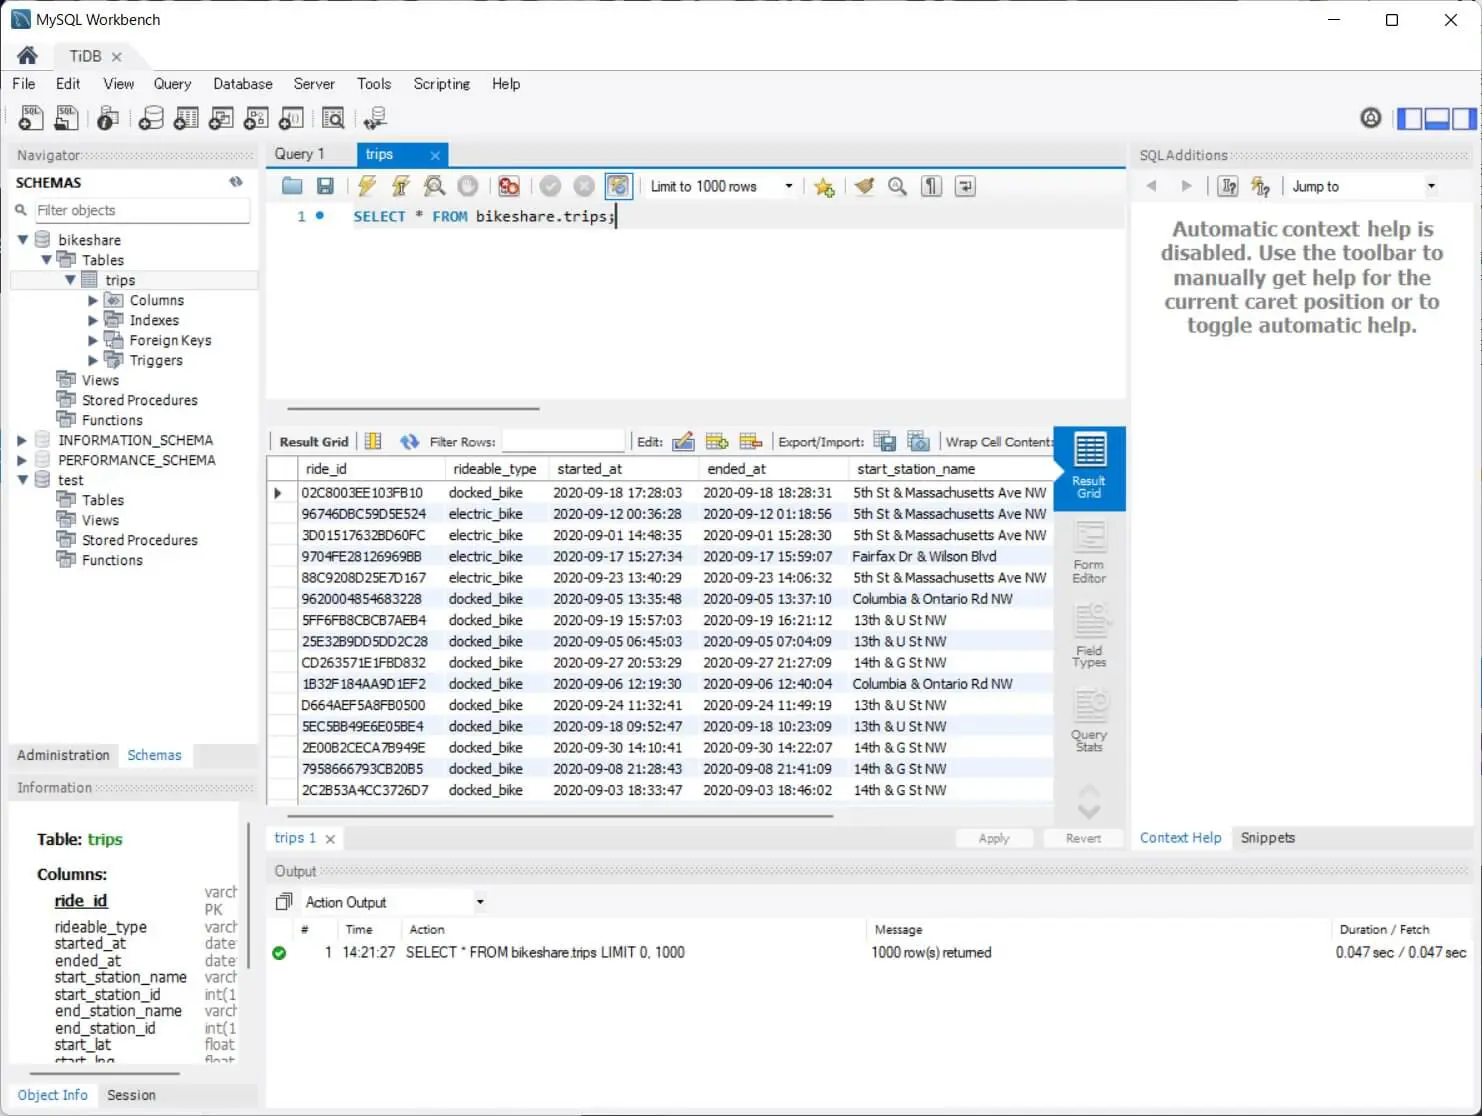Click the Filter Rows input field
This screenshot has height=1116, width=1482.
click(x=563, y=442)
